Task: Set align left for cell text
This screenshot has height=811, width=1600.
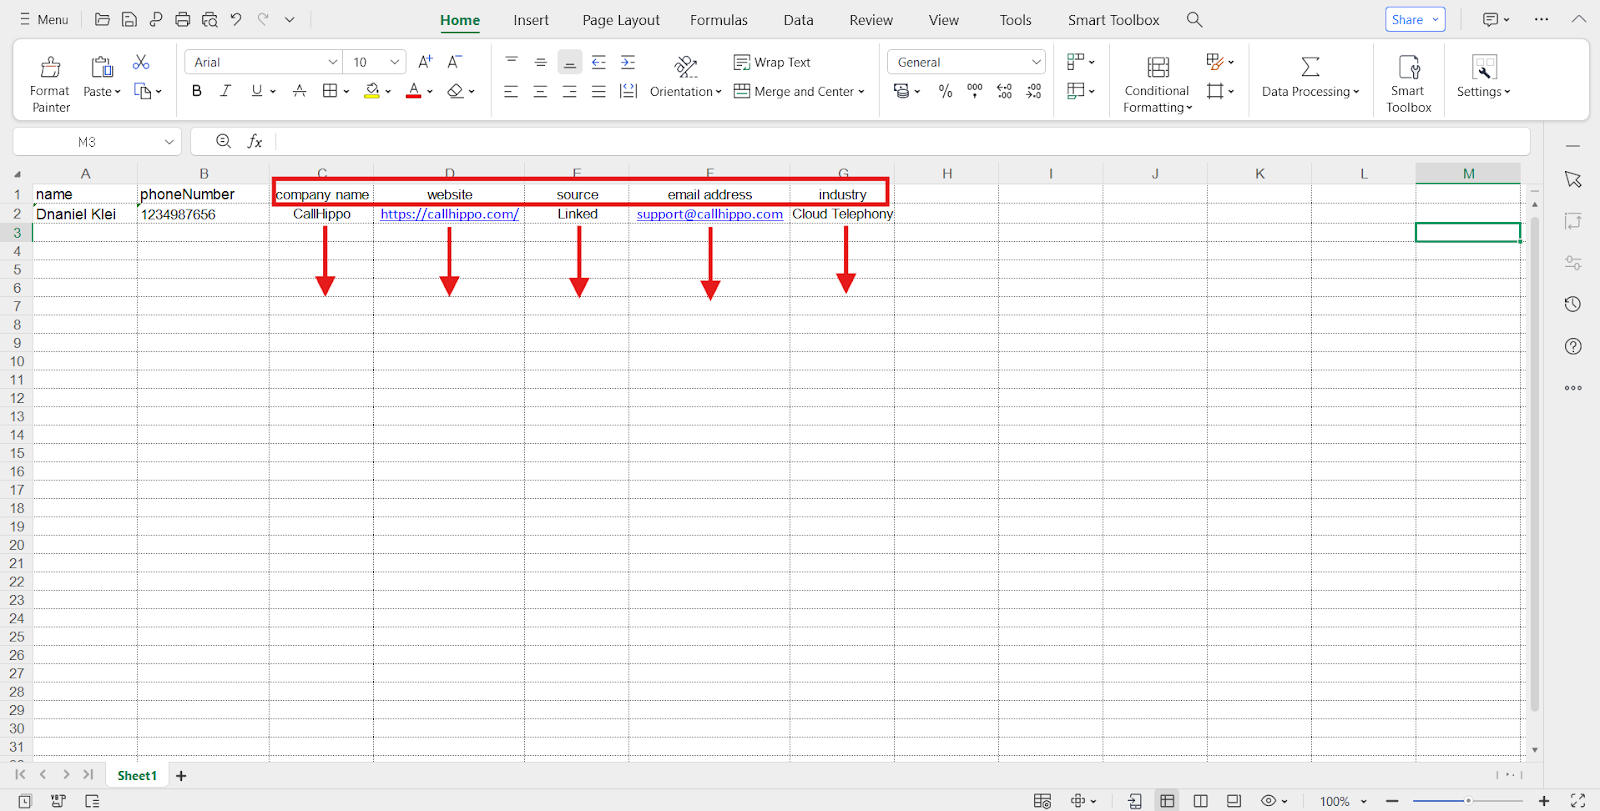Action: click(x=511, y=91)
